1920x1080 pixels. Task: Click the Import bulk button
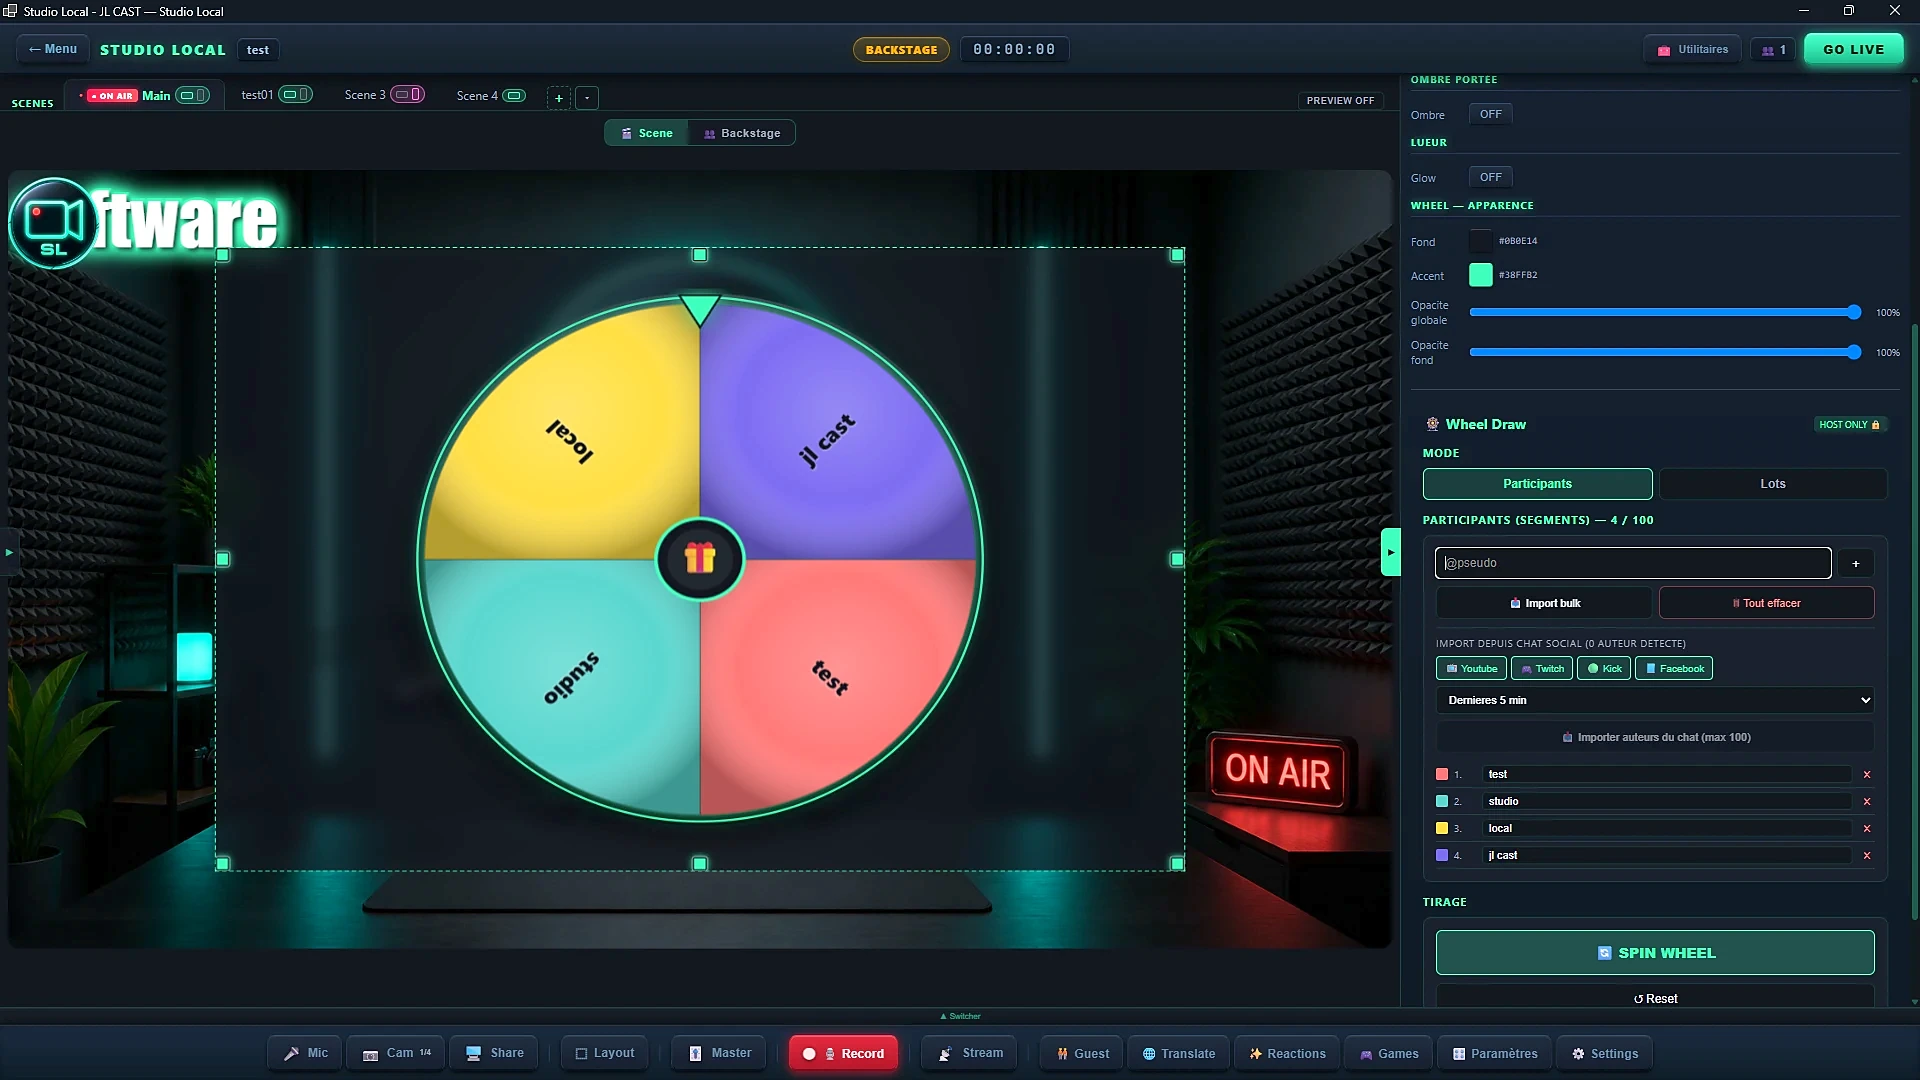1545,603
